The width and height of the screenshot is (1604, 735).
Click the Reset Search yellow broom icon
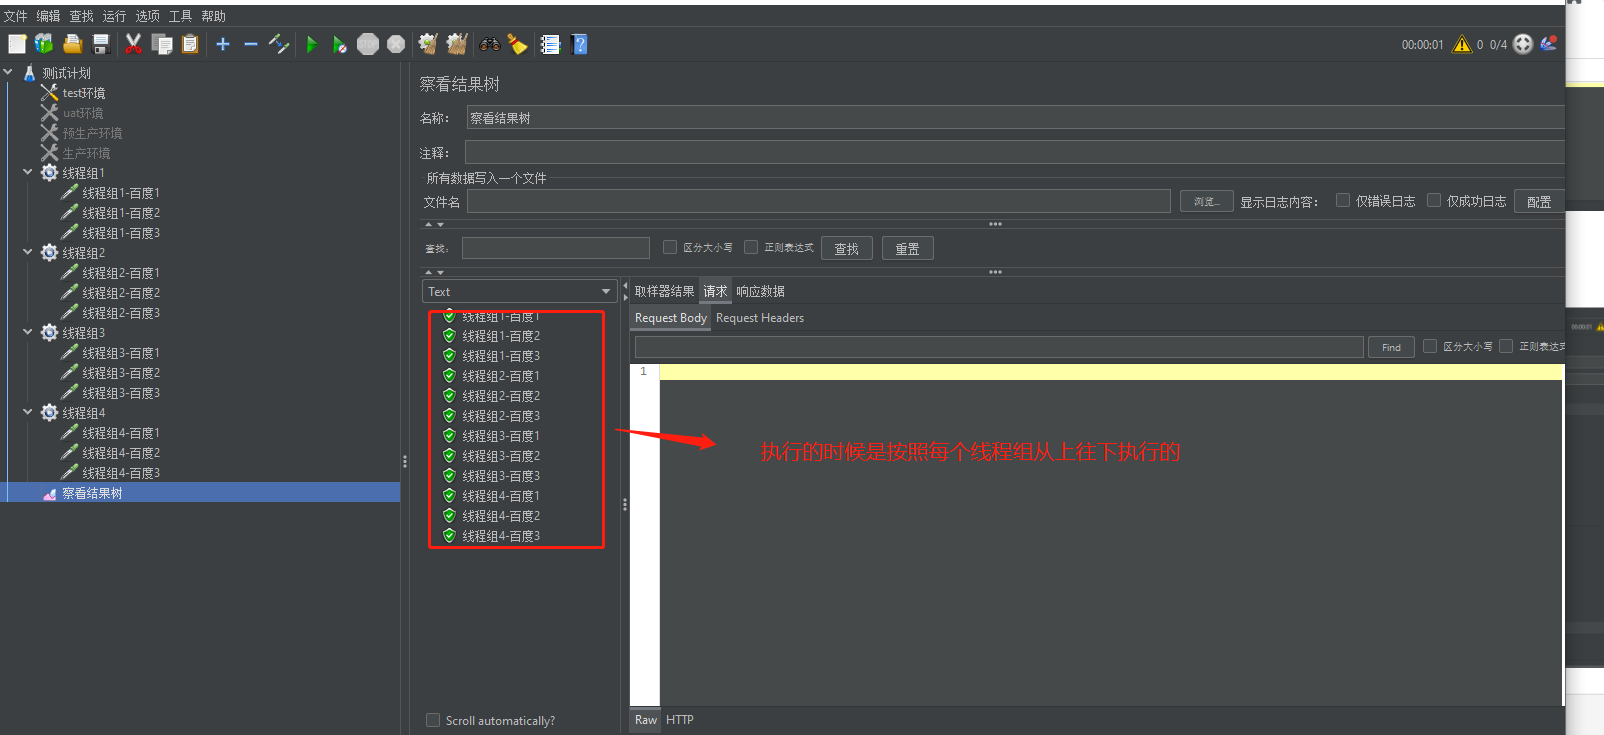[517, 44]
